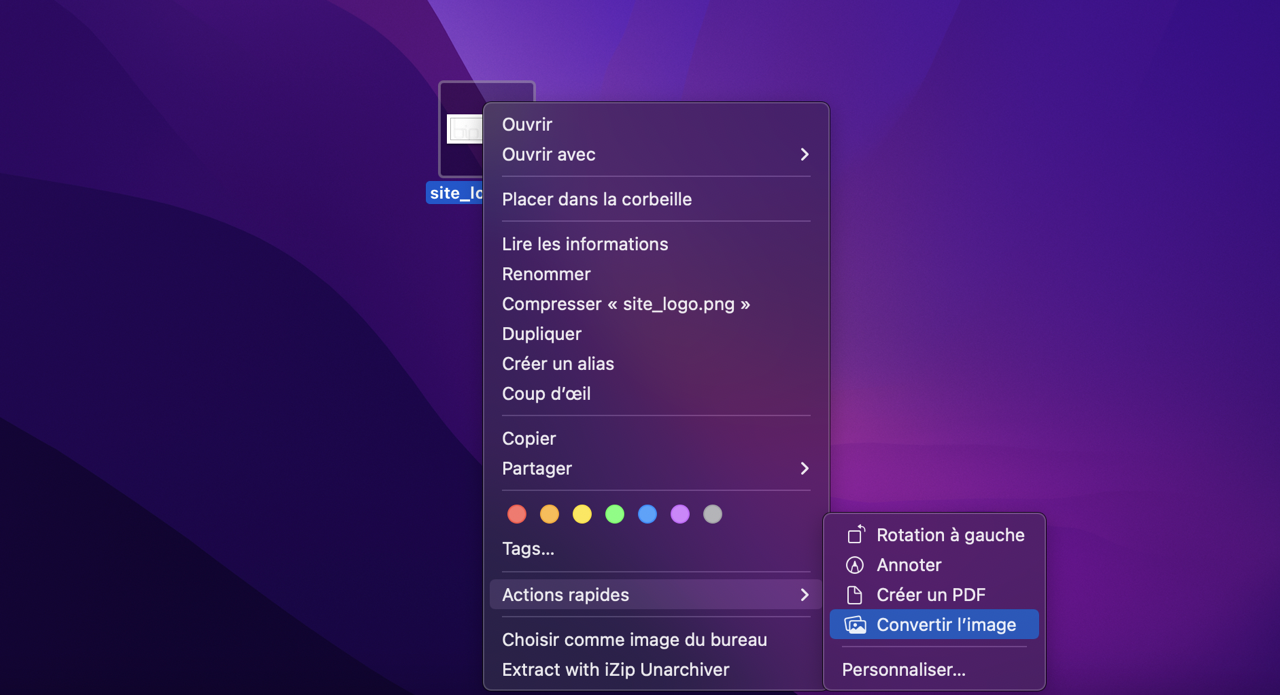Select Convertir l'image in the submenu
Image resolution: width=1280 pixels, height=695 pixels.
tap(934, 625)
